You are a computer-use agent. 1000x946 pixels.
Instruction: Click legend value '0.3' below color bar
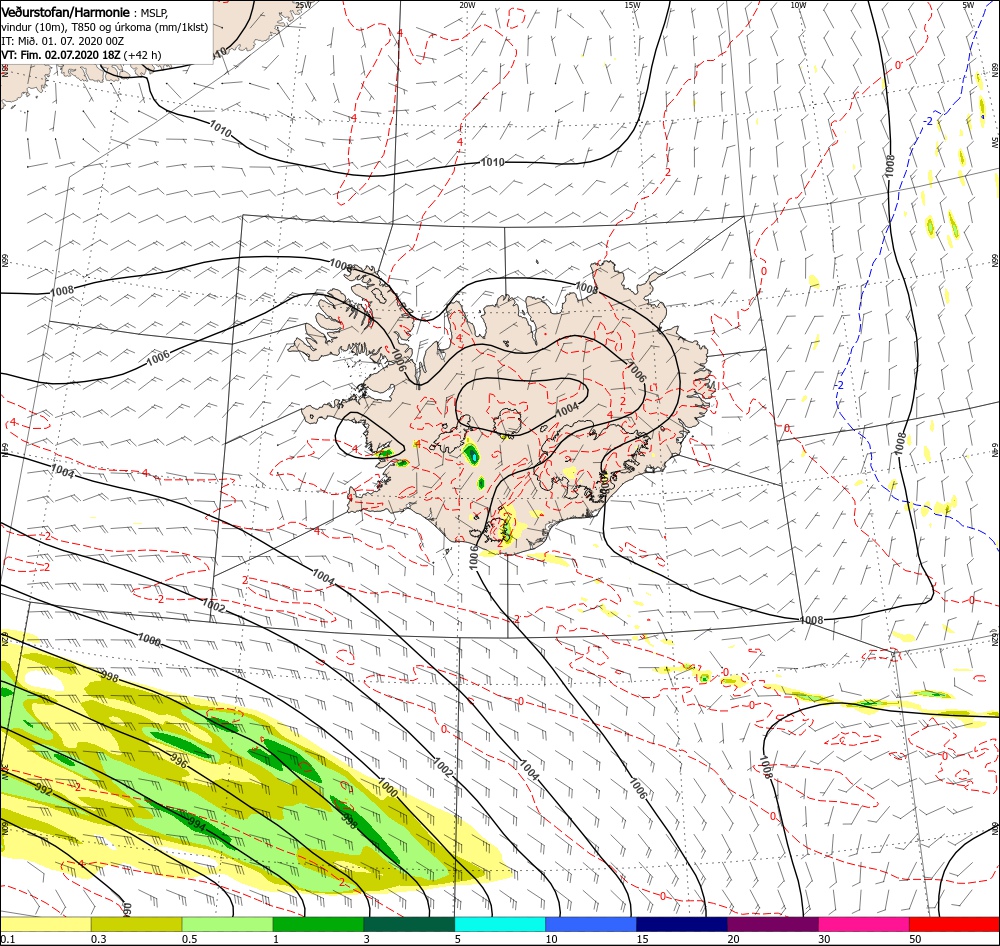pos(99,939)
